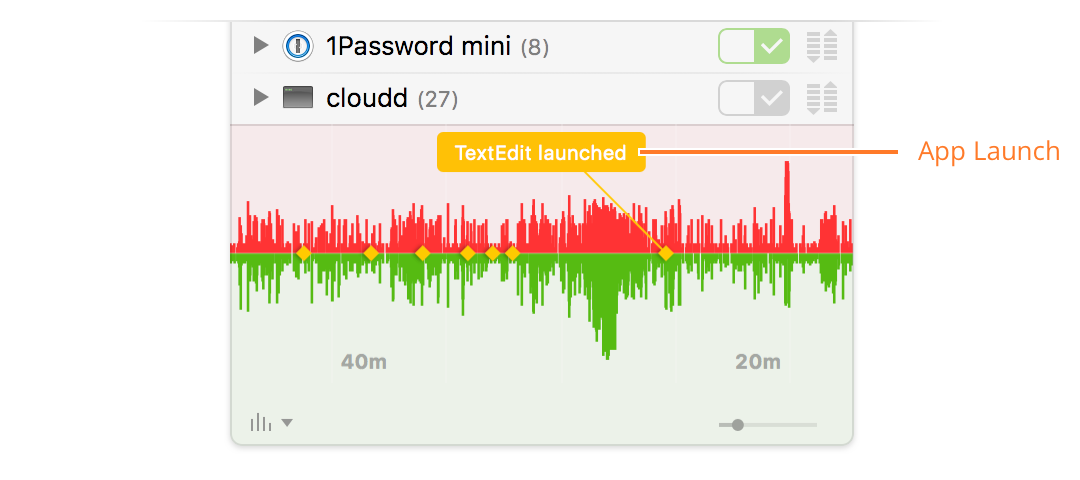Expand the 1Password mini process row

(260, 46)
